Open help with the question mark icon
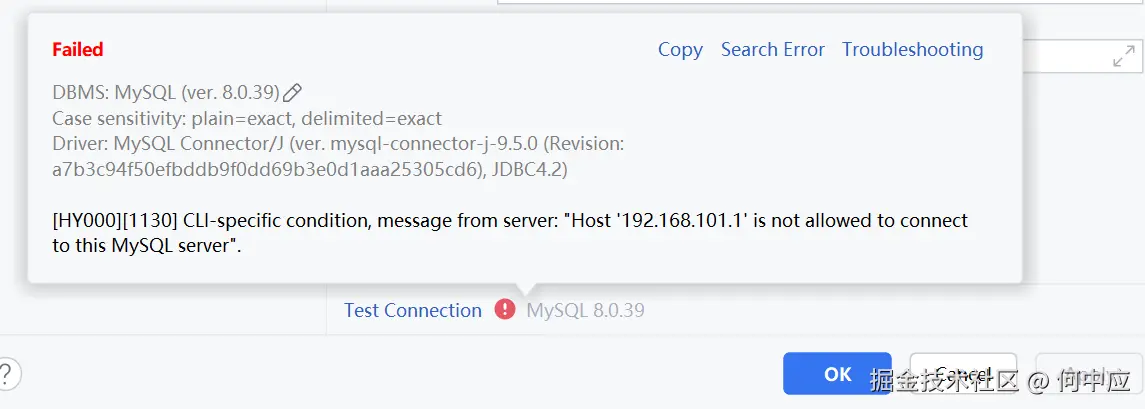The image size is (1145, 409). 6,375
